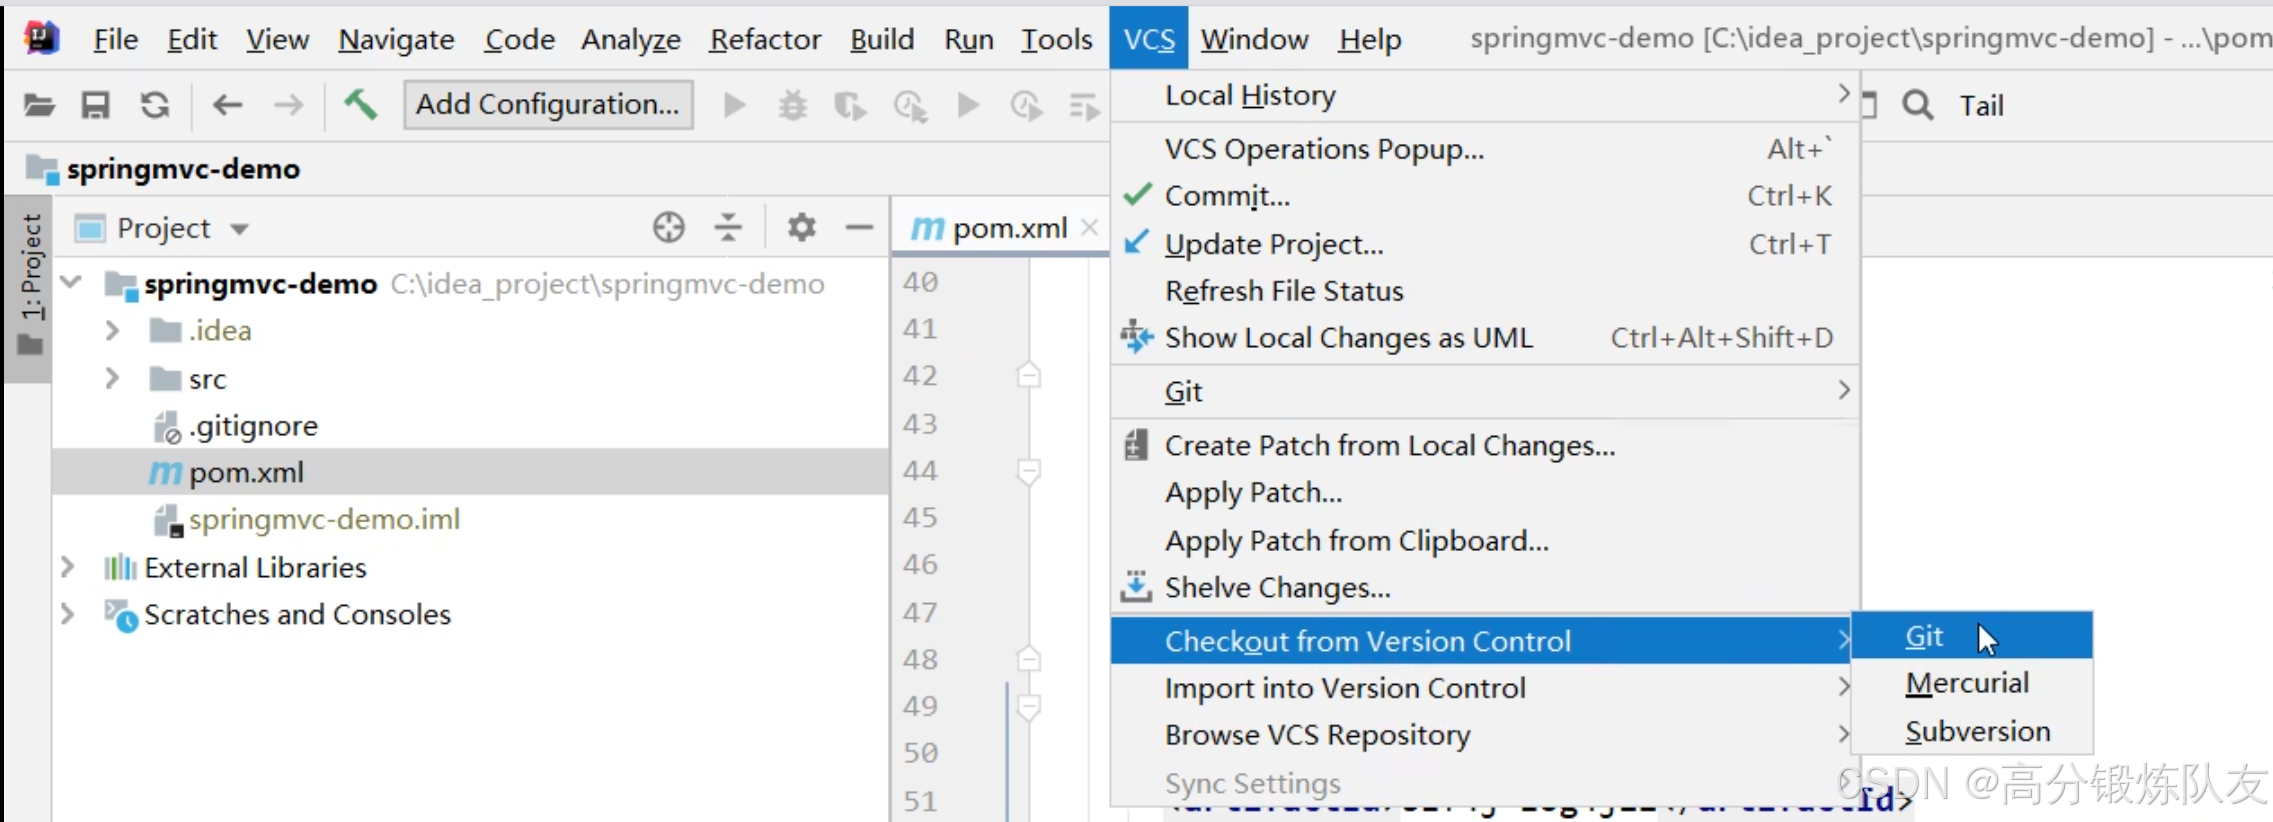Choose Mercurial in Checkout submenu
Screen dimensions: 2273x822
point(1972,683)
